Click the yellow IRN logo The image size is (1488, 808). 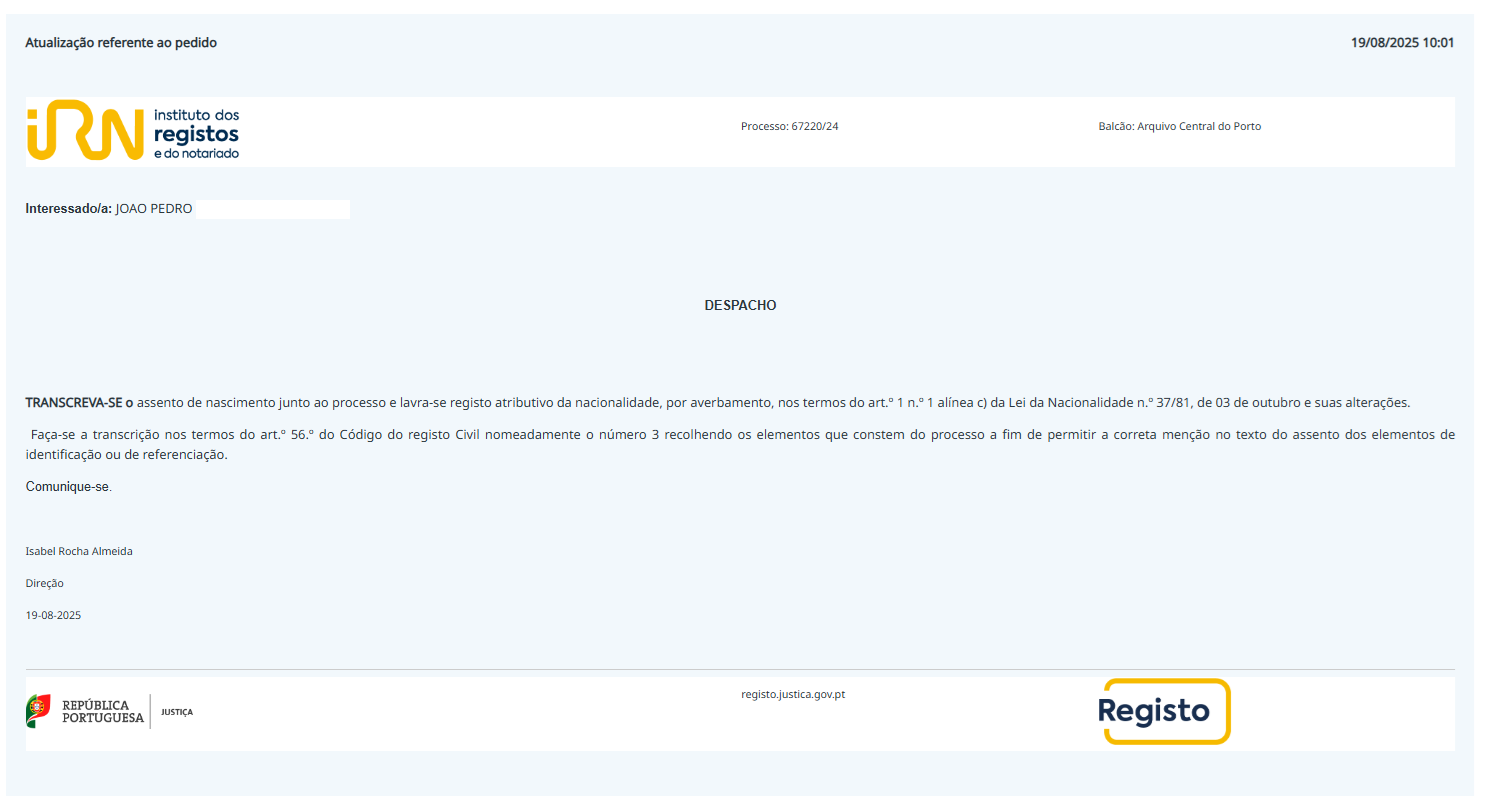[x=80, y=132]
